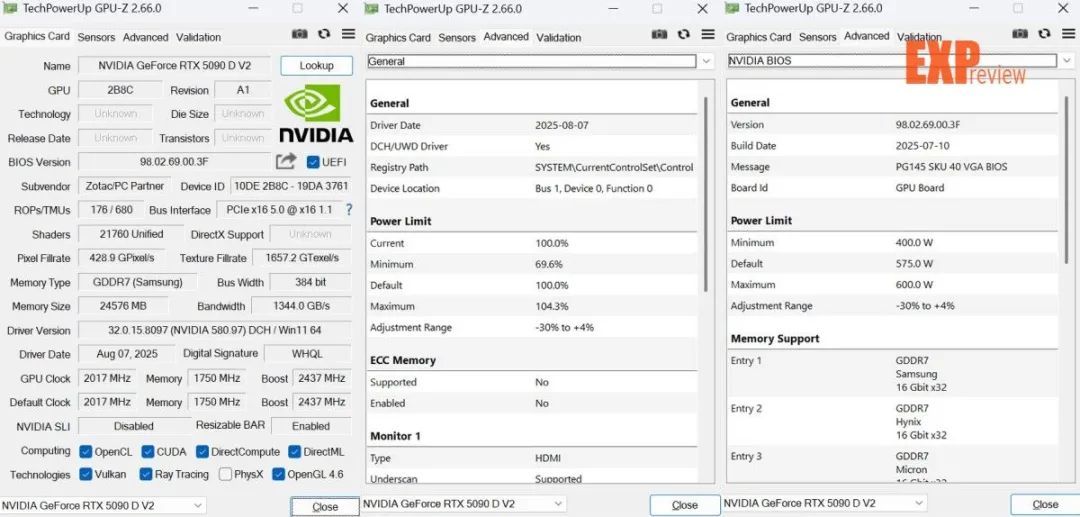Screen dimensions: 1080x517
Task: Click the 'HDMI' monitor type value
Action: (548, 458)
